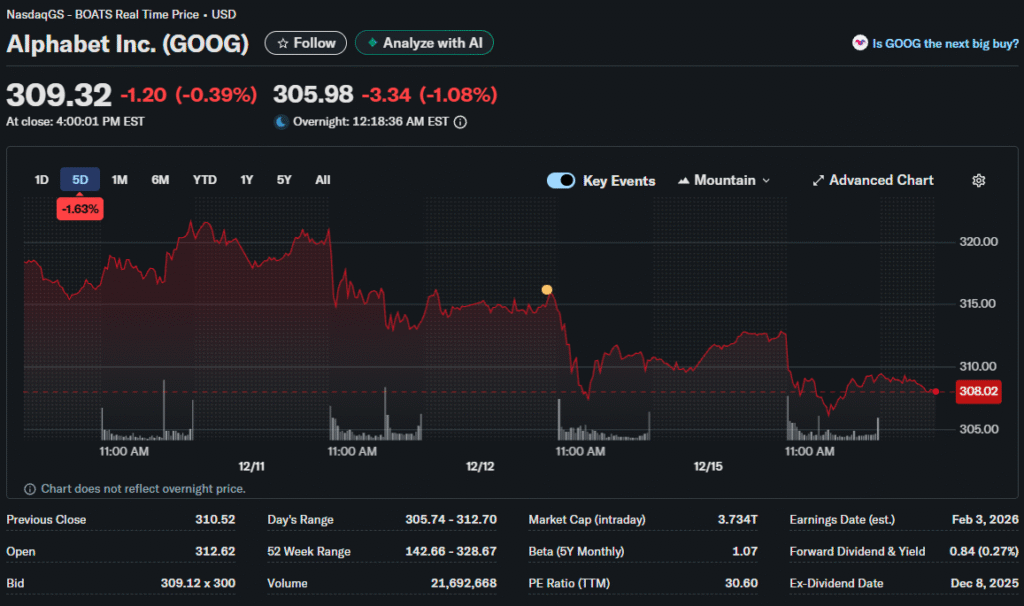Show the 5Y price history
This screenshot has width=1024, height=606.
point(284,180)
